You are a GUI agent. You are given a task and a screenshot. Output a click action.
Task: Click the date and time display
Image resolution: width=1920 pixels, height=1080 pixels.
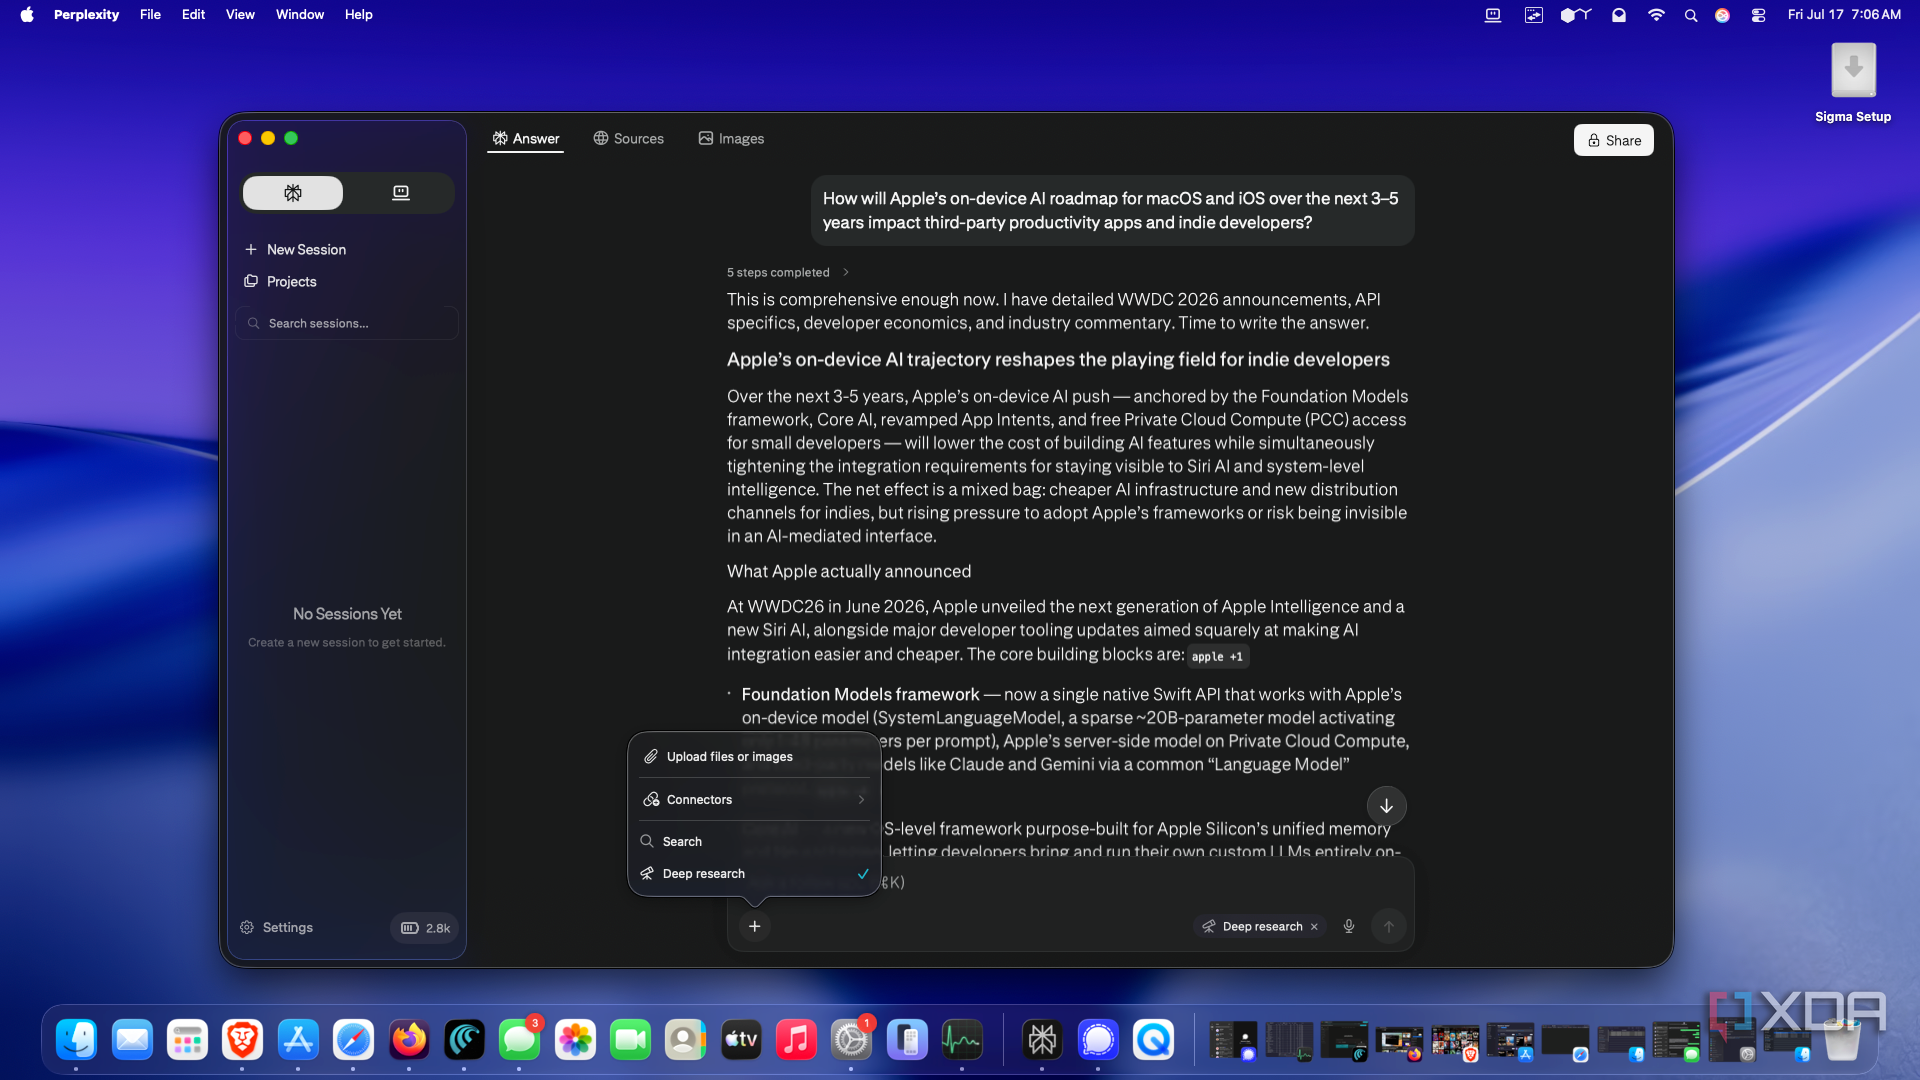tap(1844, 15)
